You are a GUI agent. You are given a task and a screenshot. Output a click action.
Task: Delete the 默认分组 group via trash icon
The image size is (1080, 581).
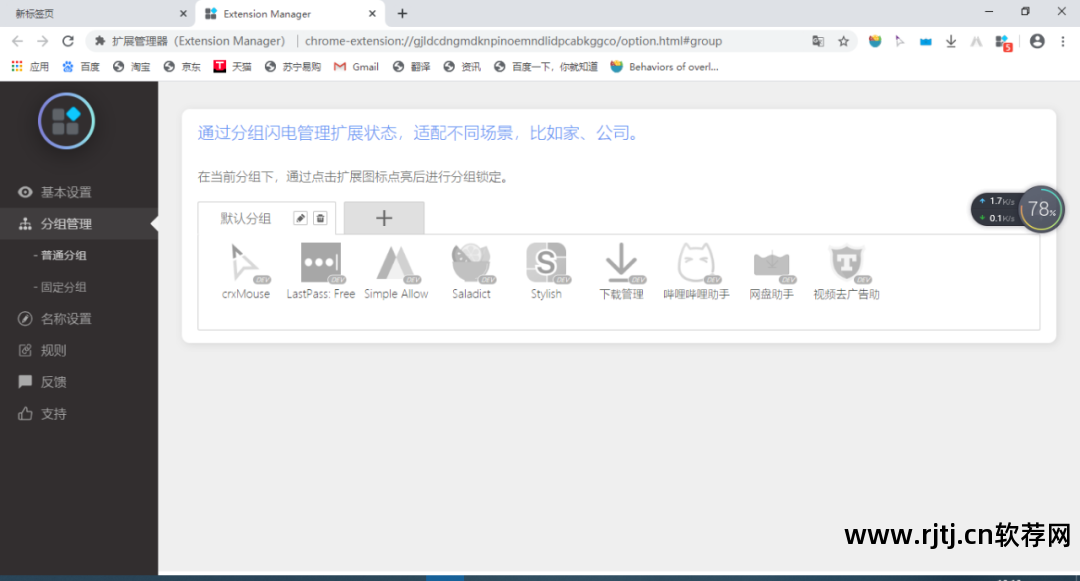click(x=321, y=217)
